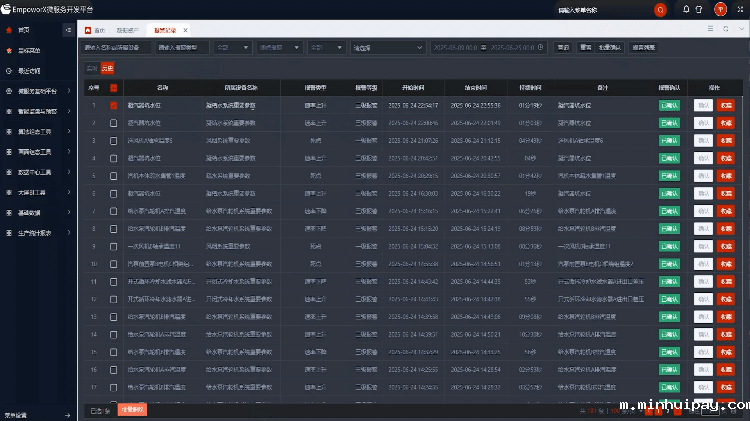Uncheck the checkbox in row 1

114,105
